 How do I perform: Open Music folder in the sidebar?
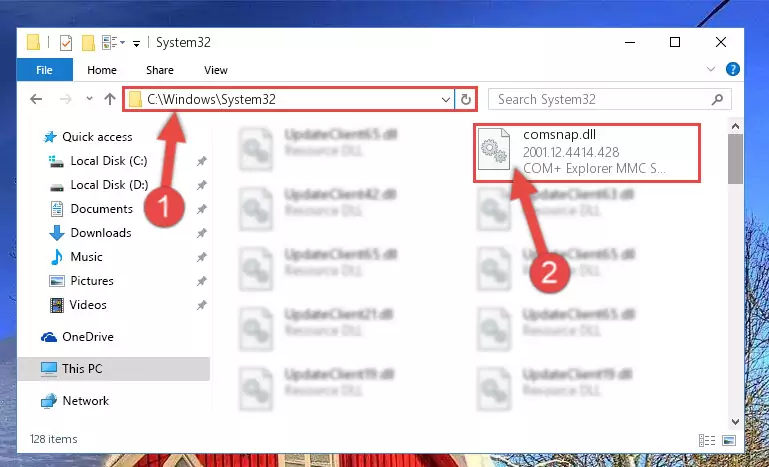coord(86,257)
